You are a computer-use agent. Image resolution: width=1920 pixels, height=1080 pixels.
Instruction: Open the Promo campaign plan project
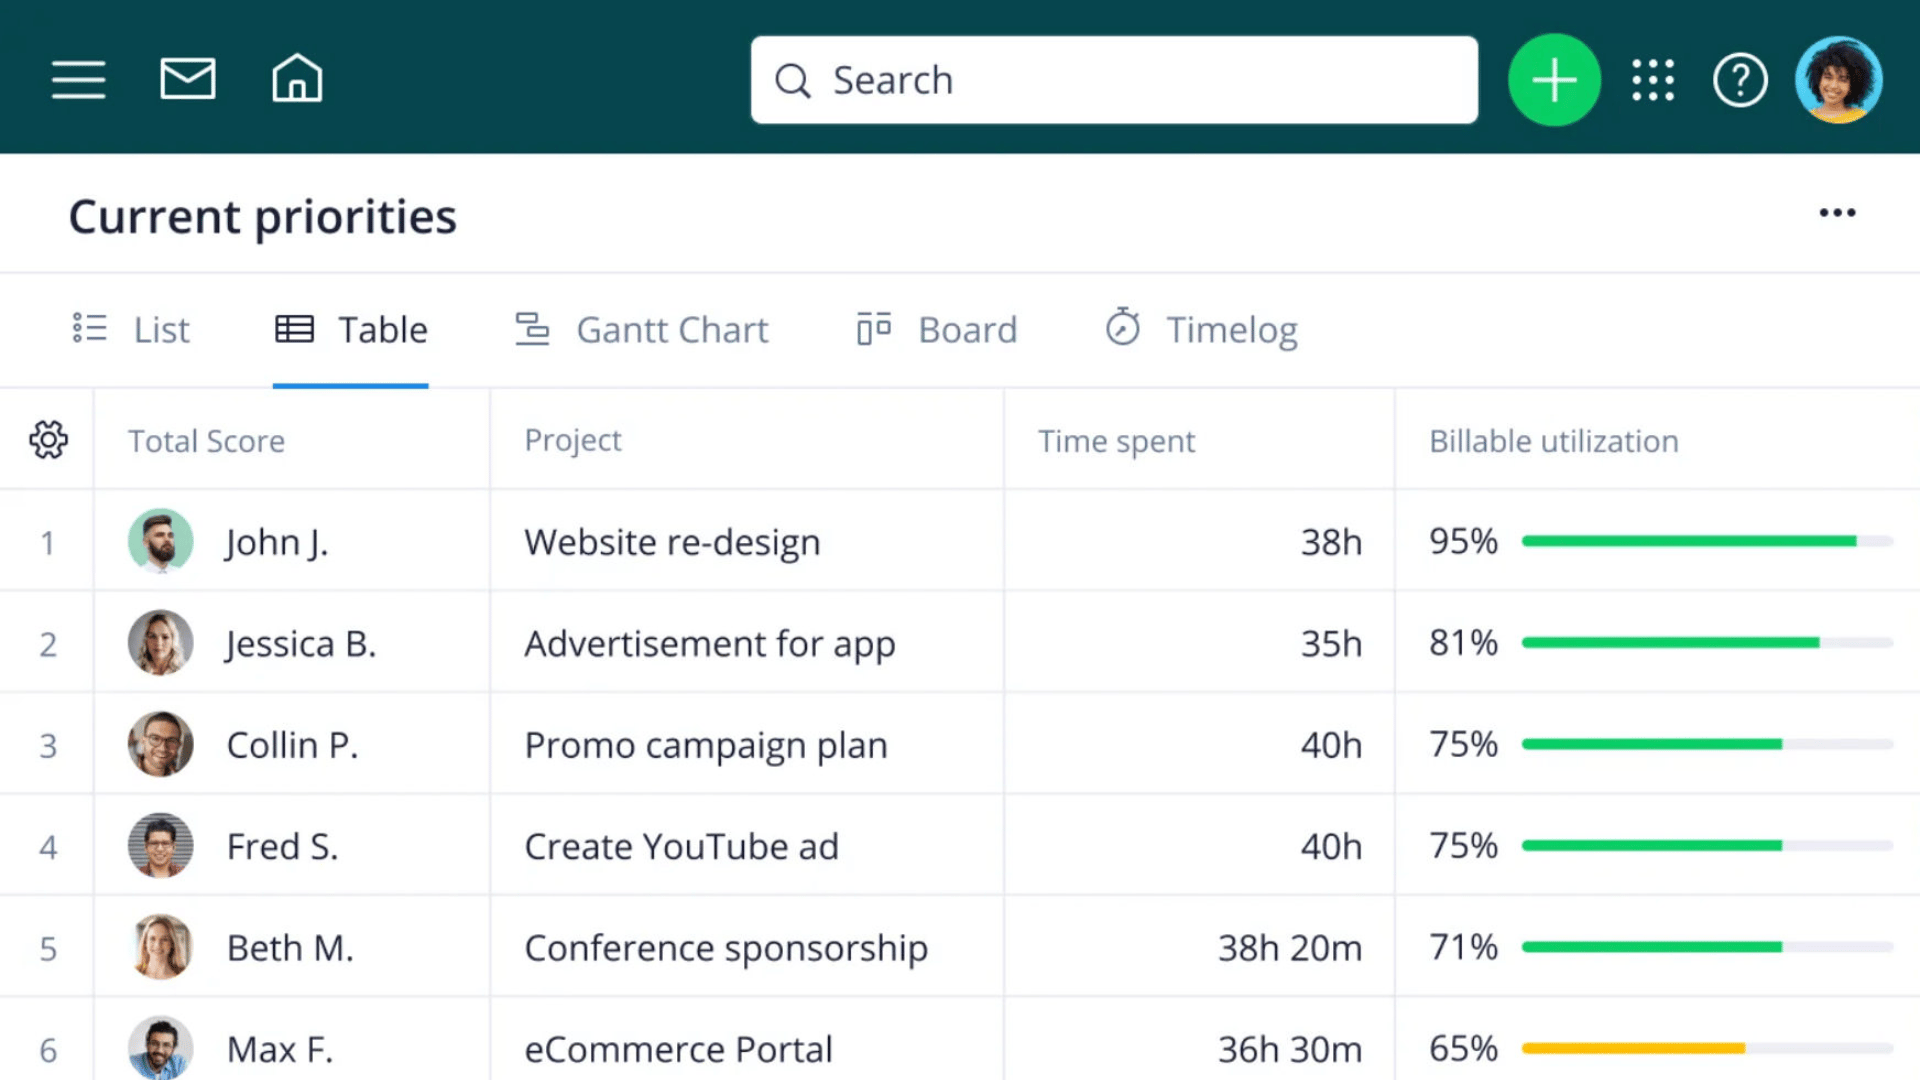(x=705, y=745)
